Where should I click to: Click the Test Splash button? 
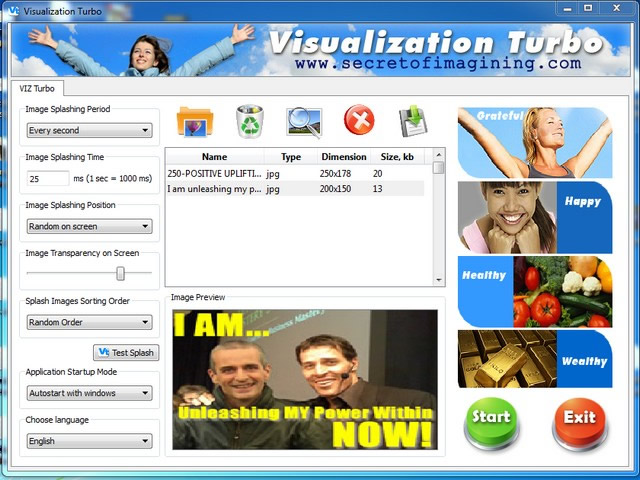click(x=126, y=353)
